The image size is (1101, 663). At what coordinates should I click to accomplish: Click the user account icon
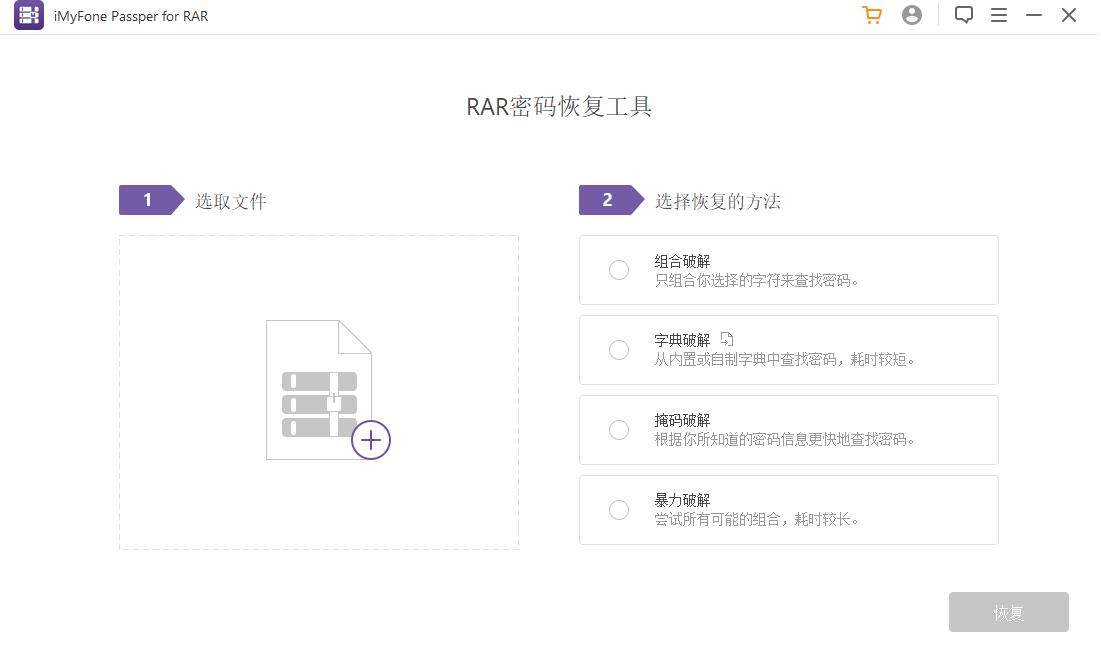[x=911, y=15]
